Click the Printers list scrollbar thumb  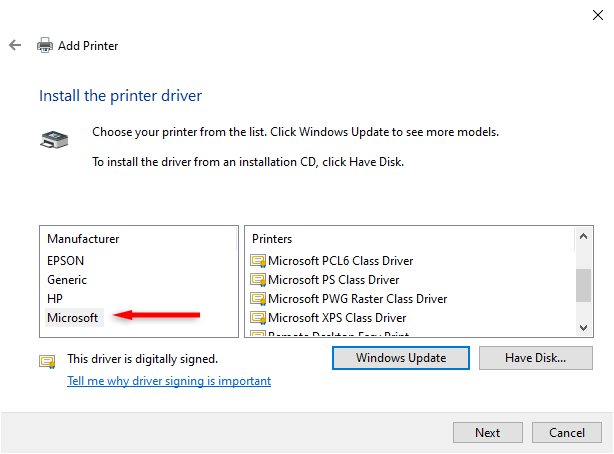pyautogui.click(x=584, y=284)
